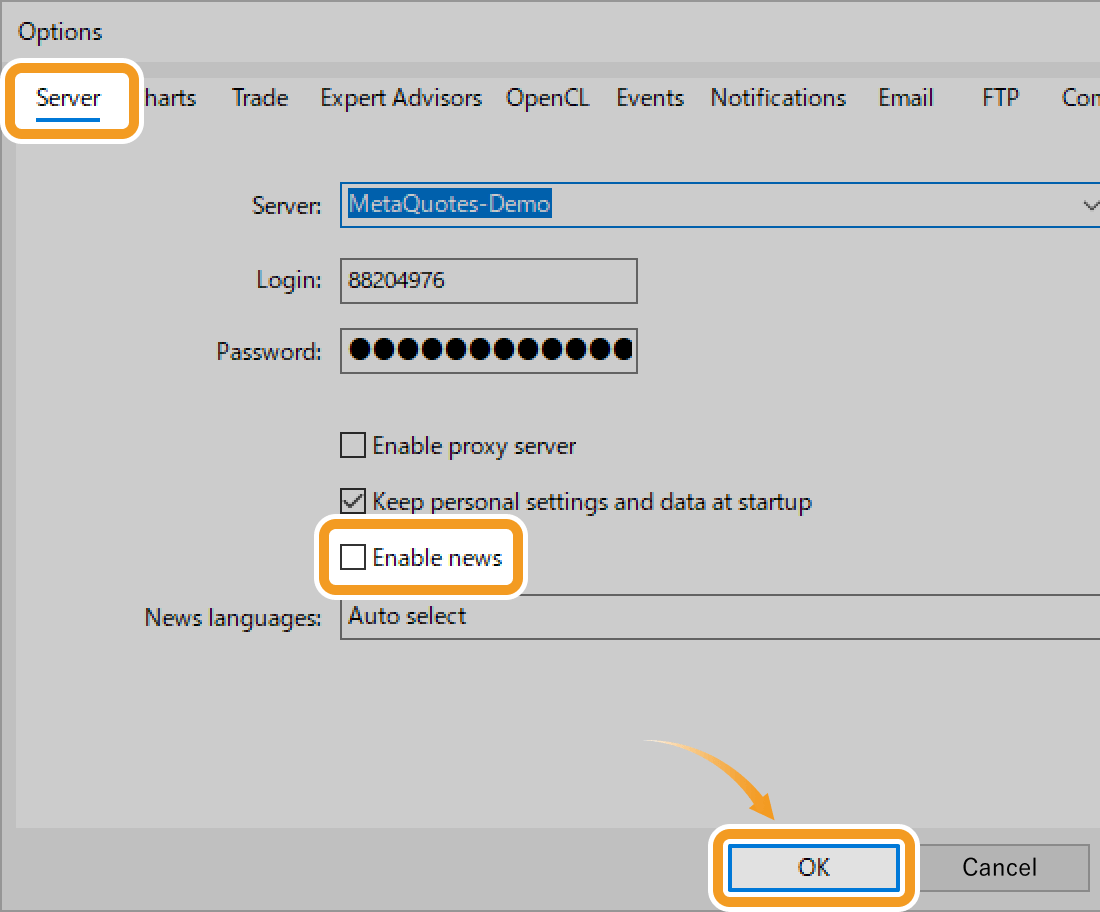The width and height of the screenshot is (1100, 912).
Task: Open the Expert Advisors tab
Action: pyautogui.click(x=401, y=98)
